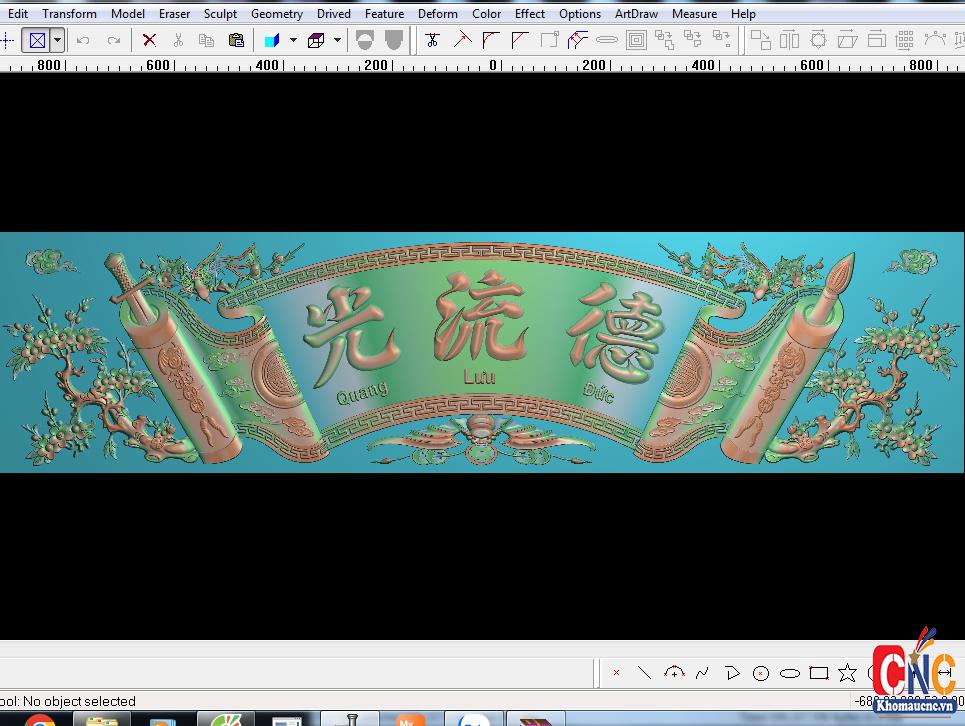Select the polyline drawing tool

click(732, 673)
